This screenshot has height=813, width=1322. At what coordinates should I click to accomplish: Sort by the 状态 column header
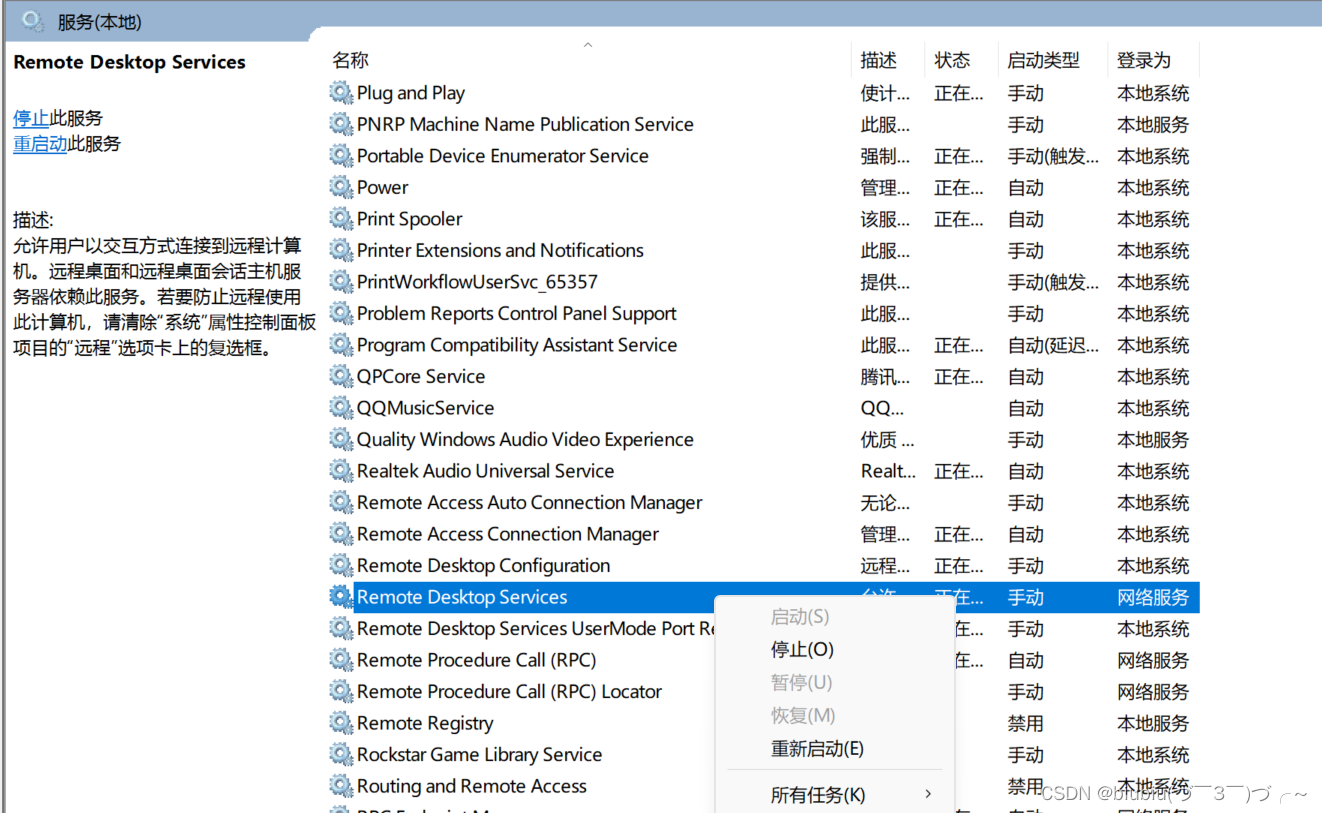[952, 60]
